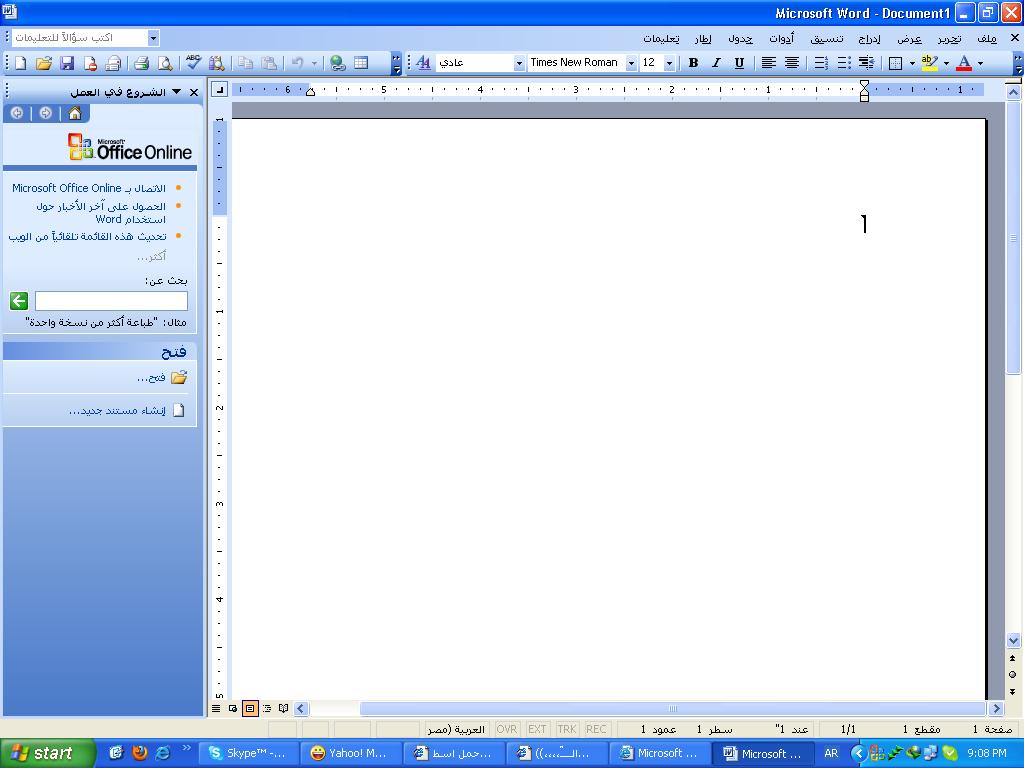Toggle Underline formatting

(x=739, y=63)
